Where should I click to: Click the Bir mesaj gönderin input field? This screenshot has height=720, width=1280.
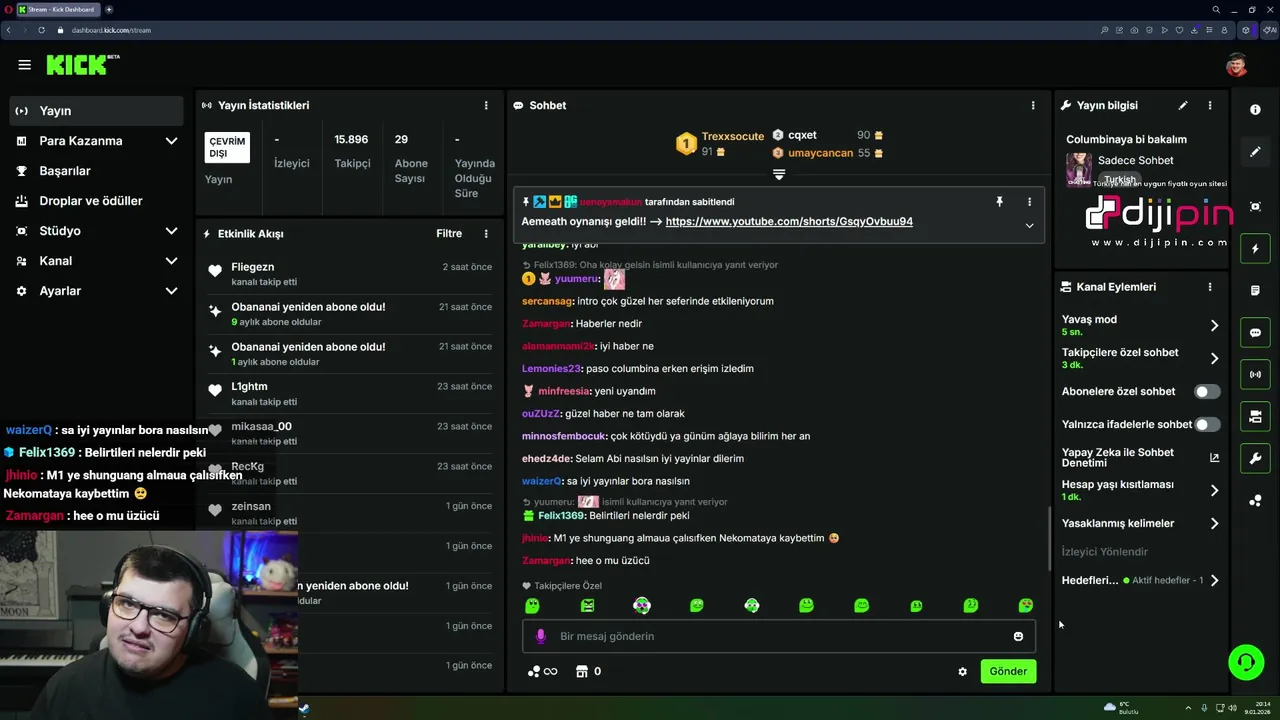point(780,636)
